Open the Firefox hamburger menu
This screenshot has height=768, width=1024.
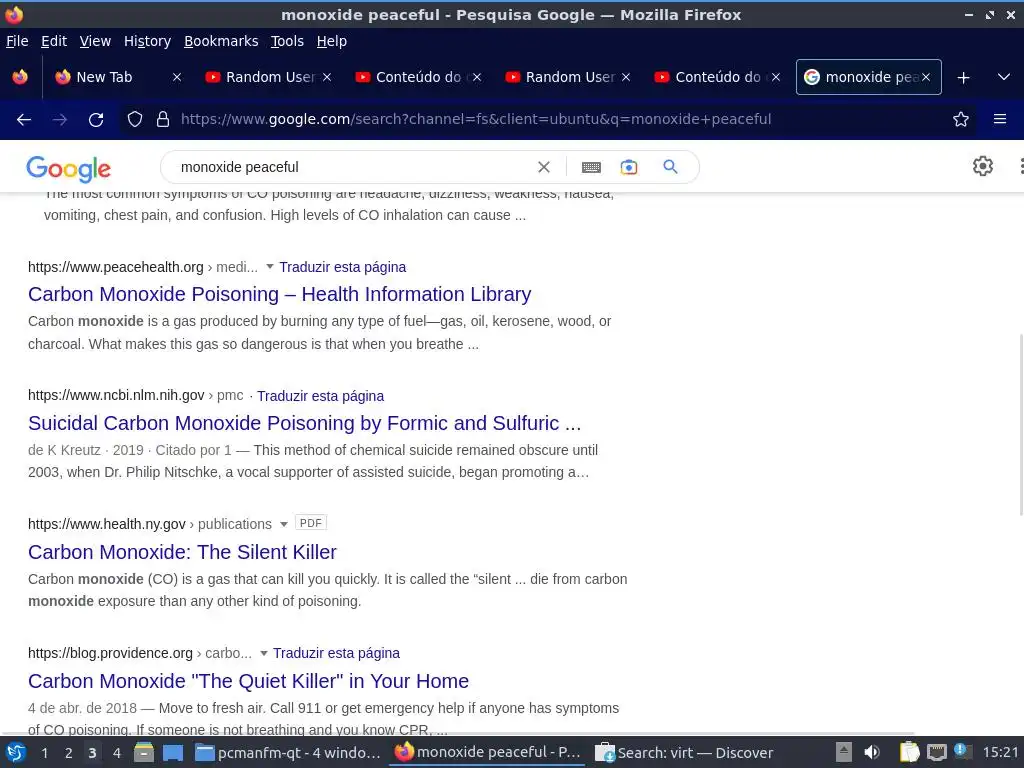point(1000,119)
